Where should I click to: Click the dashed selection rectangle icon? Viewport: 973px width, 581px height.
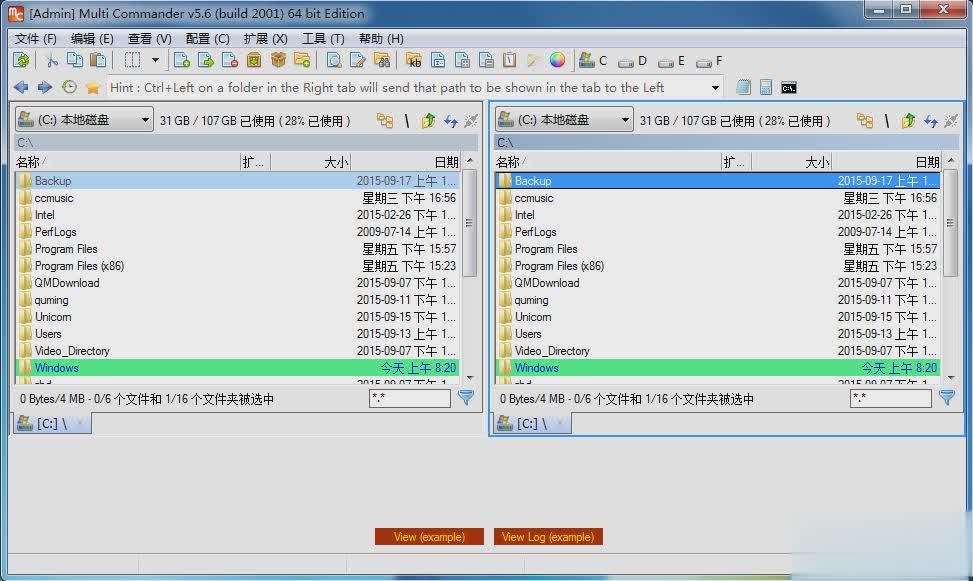click(x=132, y=60)
